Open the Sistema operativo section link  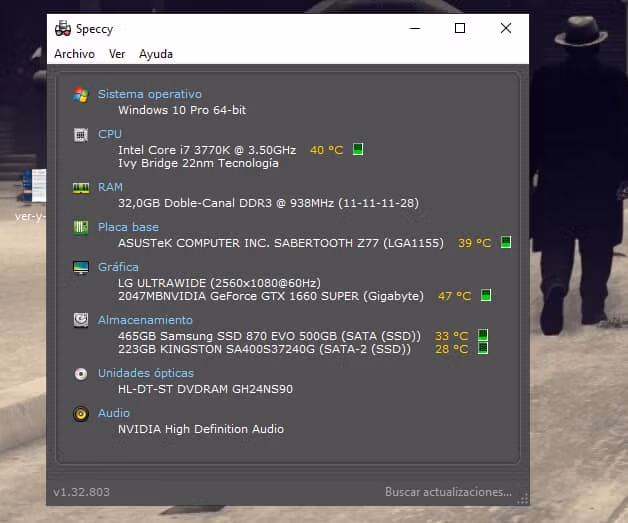(x=150, y=94)
